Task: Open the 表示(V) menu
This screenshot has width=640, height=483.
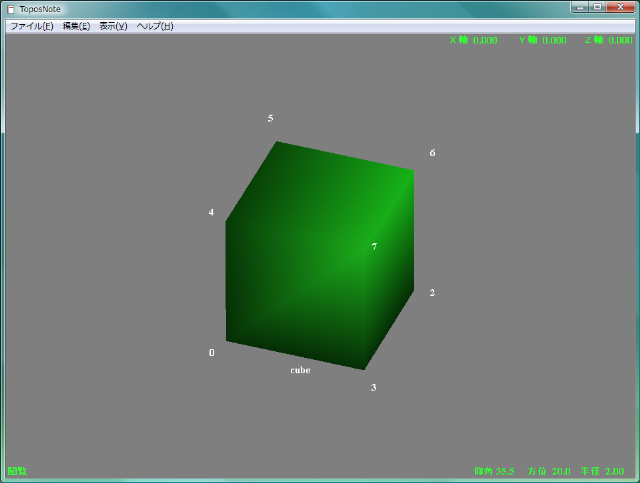Action: [113, 26]
